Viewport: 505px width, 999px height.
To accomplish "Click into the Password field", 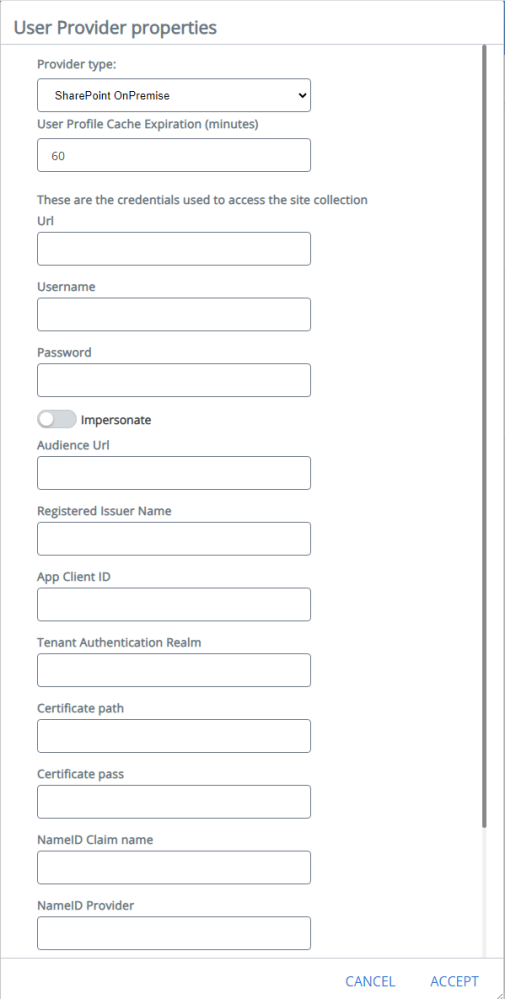I will tap(174, 380).
